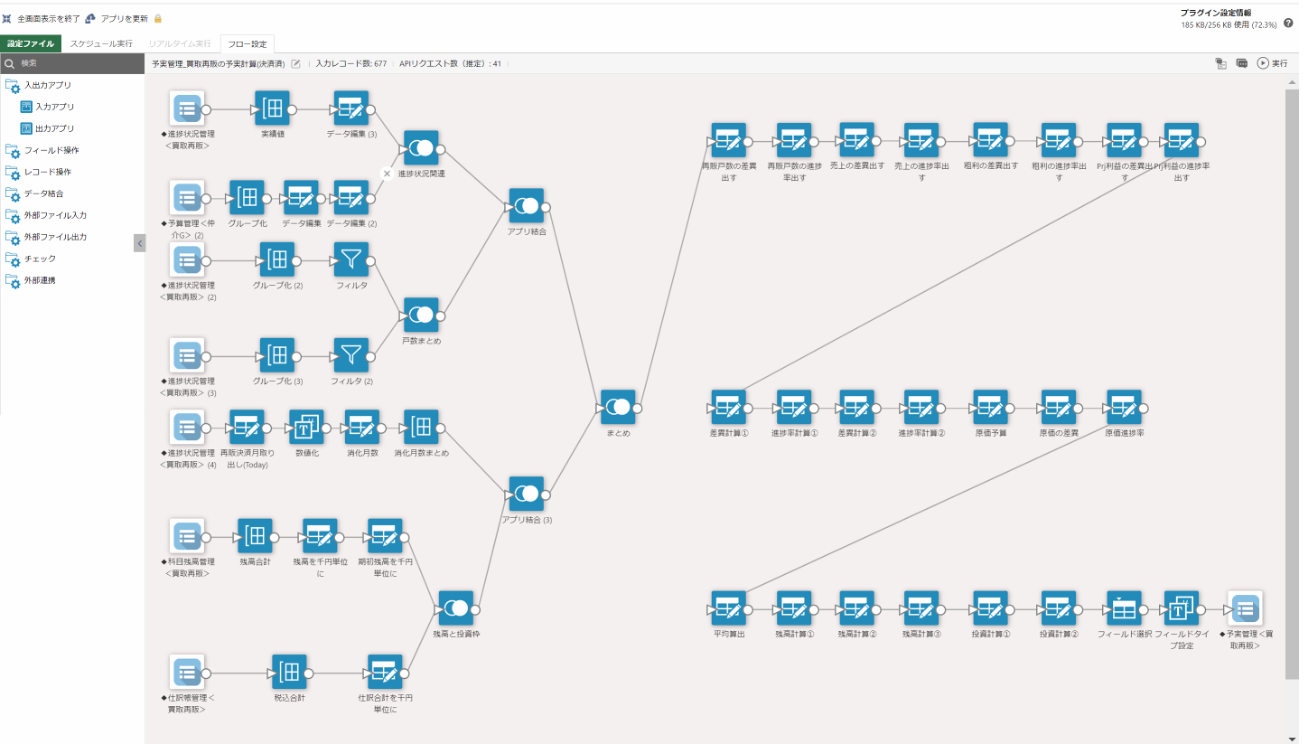Image resolution: width=1304 pixels, height=744 pixels.
Task: Click アプリを更新 to update app
Action: [122, 18]
